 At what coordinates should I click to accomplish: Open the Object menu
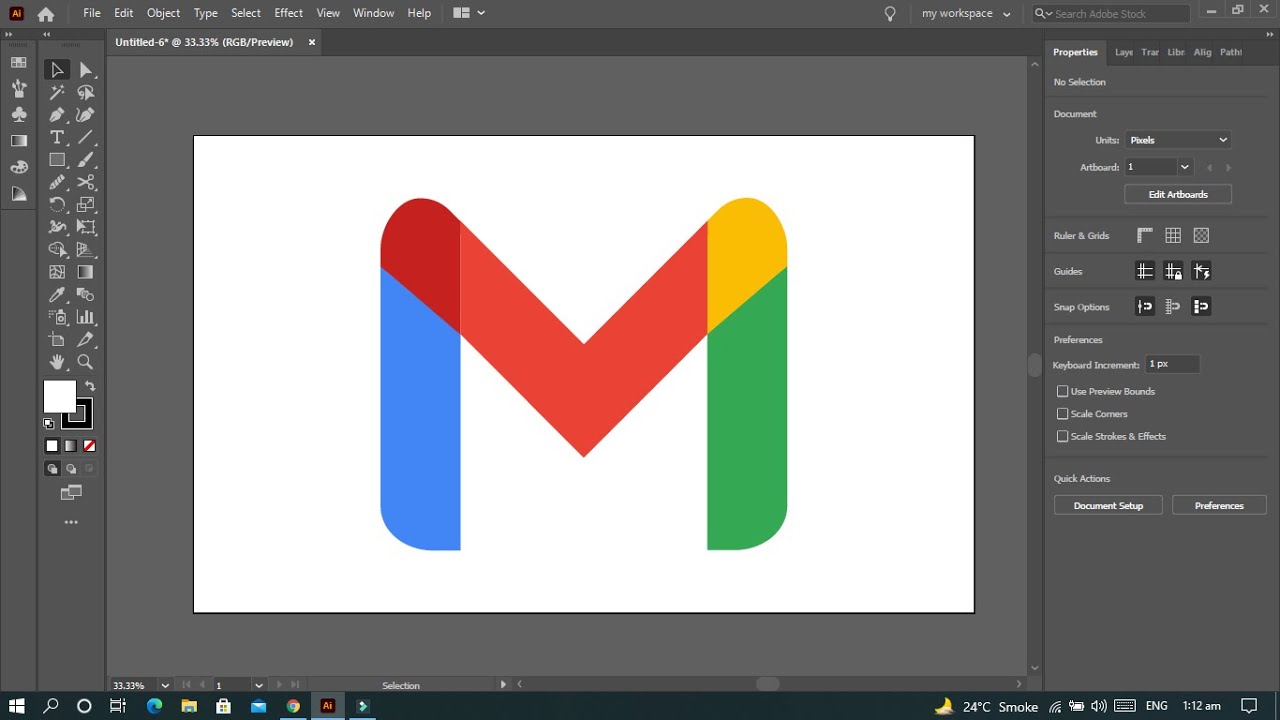click(163, 13)
